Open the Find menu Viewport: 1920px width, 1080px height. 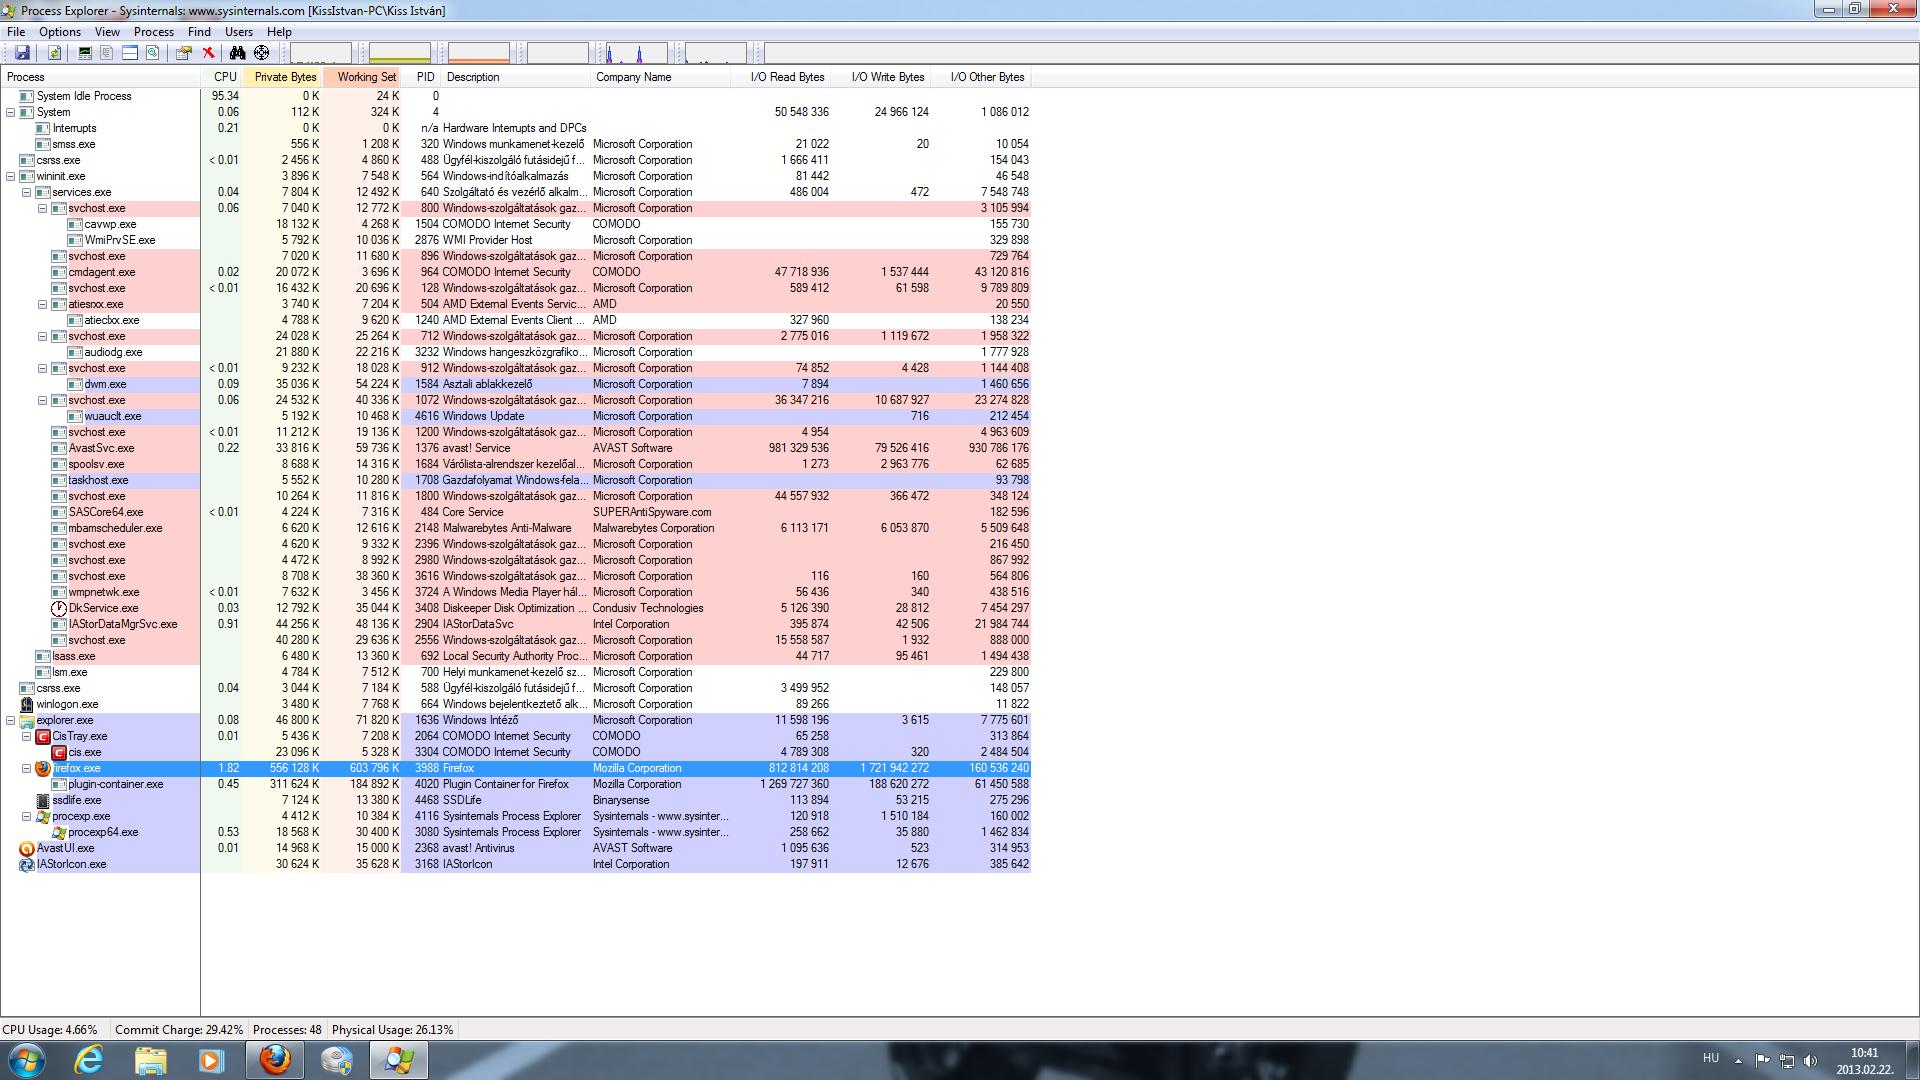pos(199,32)
